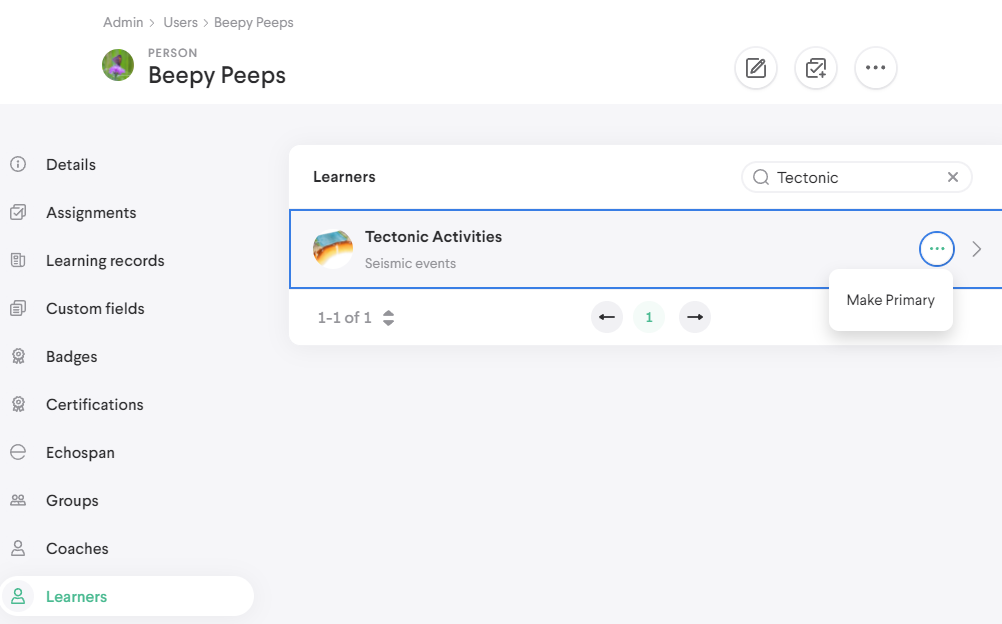Clear the Tectonic search text
The width and height of the screenshot is (1002, 624).
(953, 177)
